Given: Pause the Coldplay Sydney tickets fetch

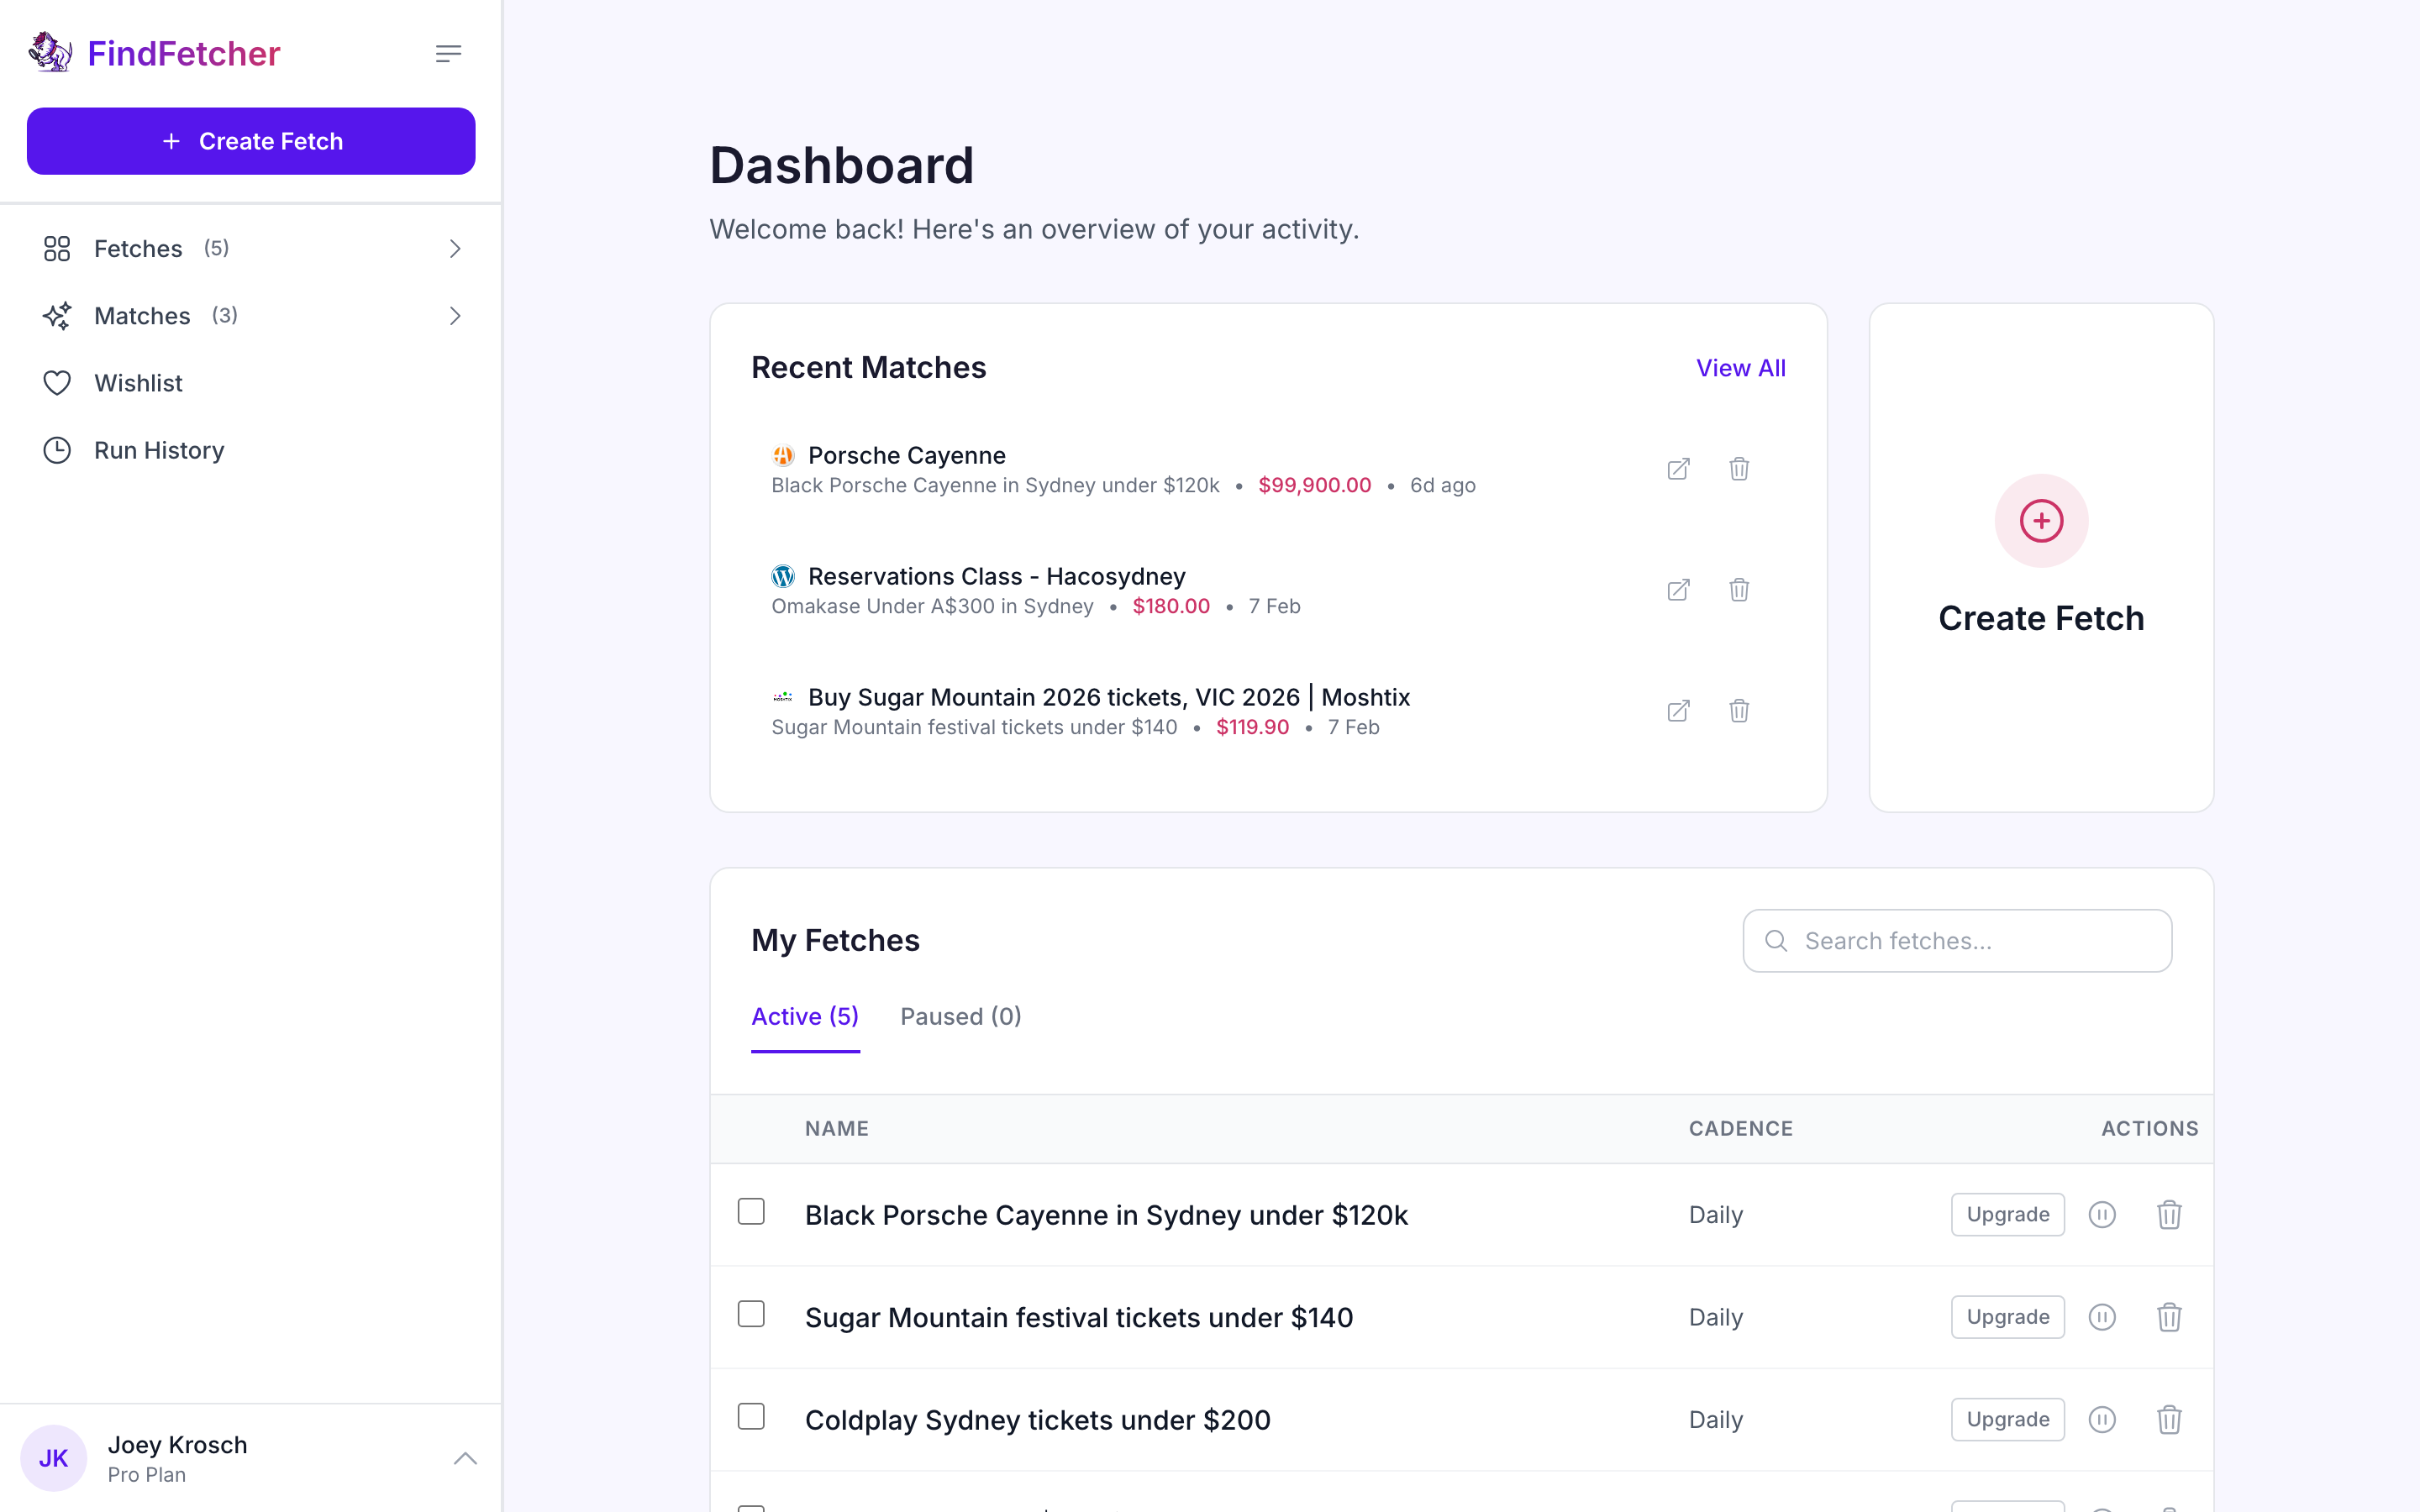Looking at the screenshot, I should click(2102, 1420).
